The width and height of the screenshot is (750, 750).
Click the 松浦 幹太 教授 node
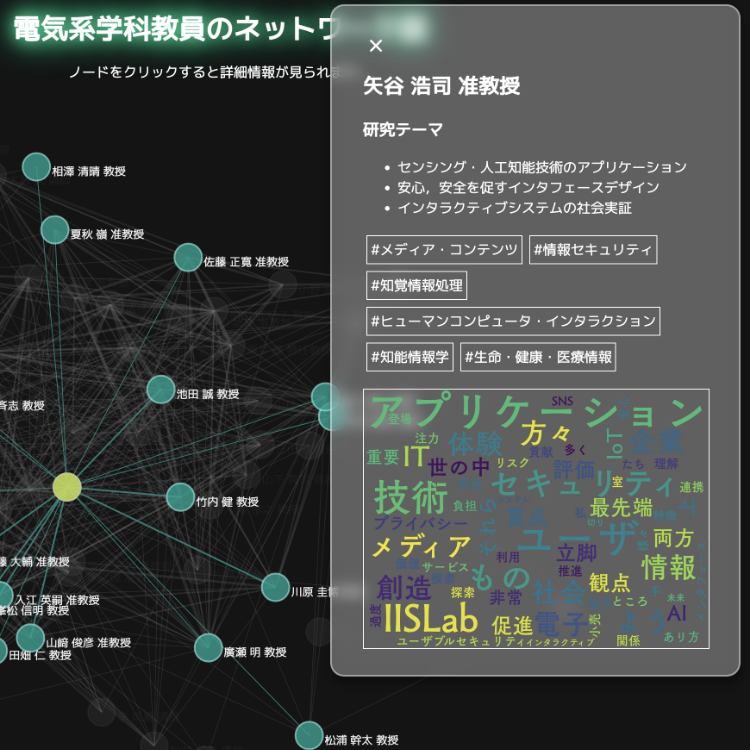(309, 736)
